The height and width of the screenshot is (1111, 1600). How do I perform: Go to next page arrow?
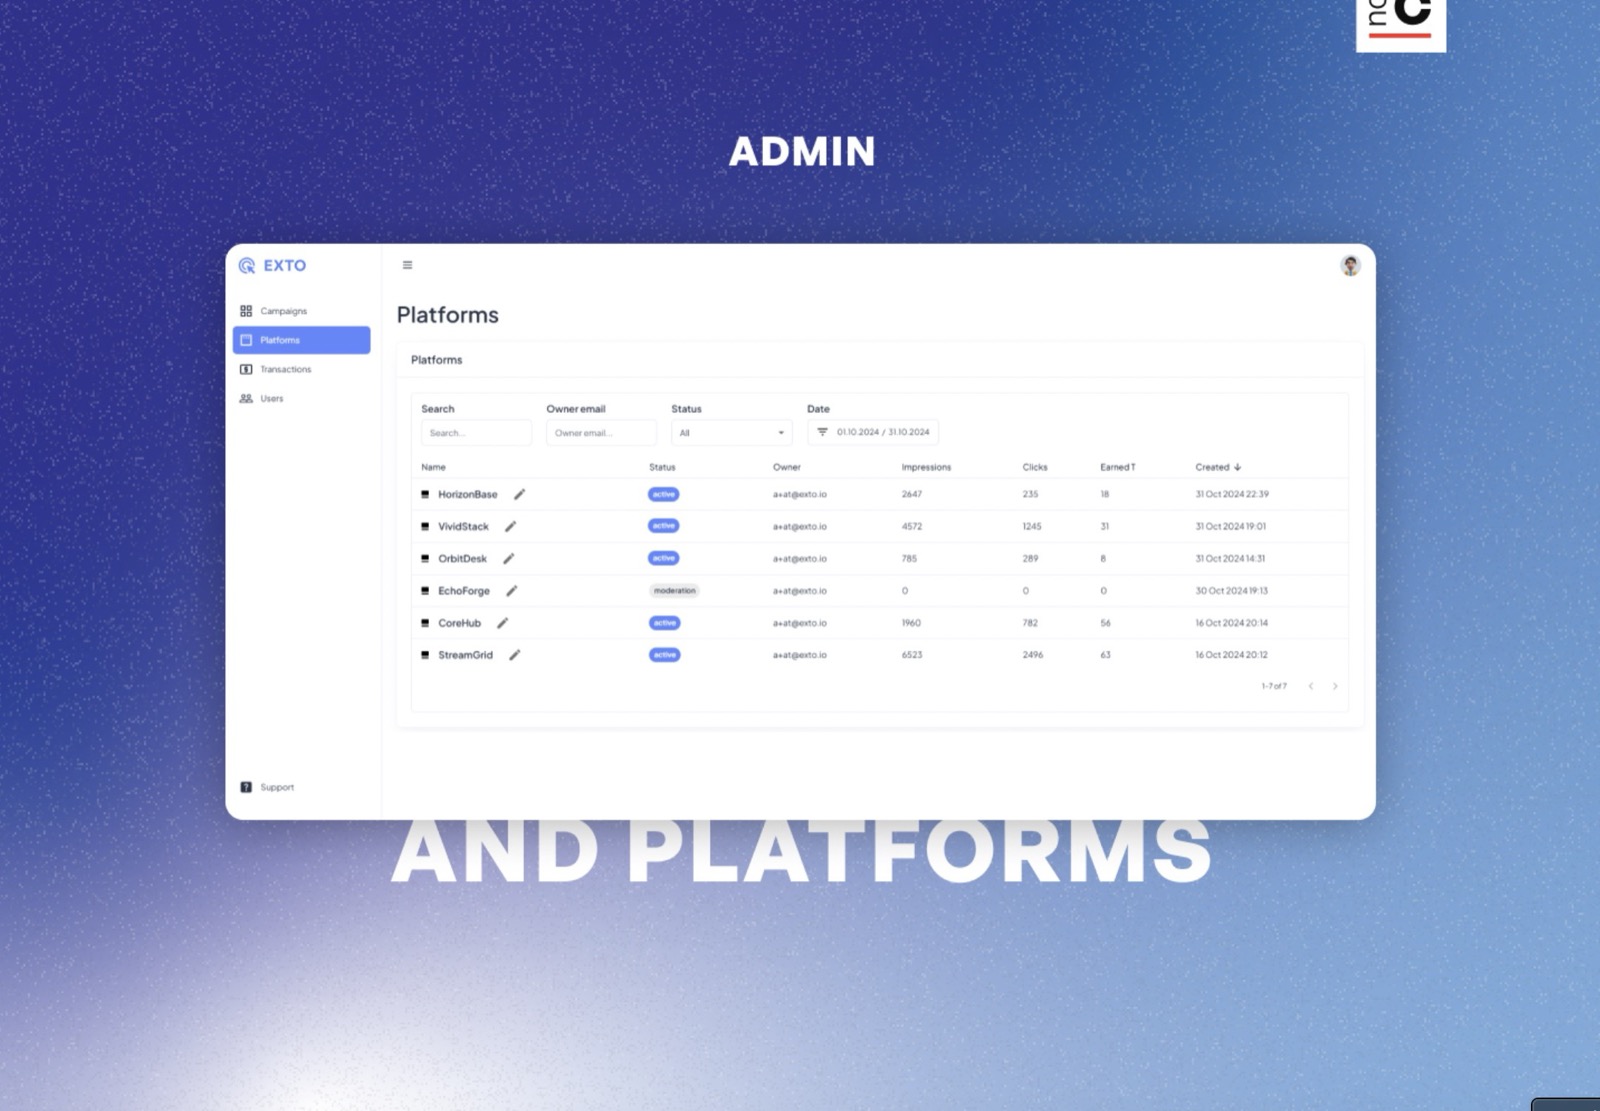click(1335, 686)
